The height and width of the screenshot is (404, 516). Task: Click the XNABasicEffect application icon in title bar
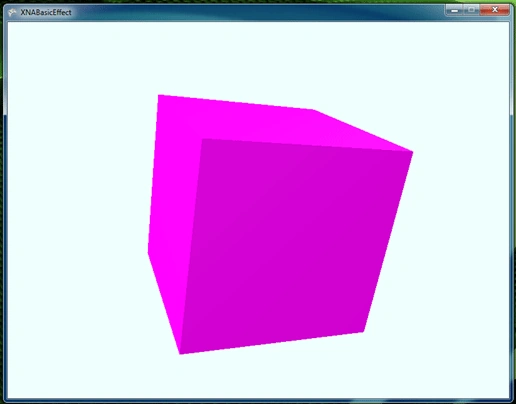[x=12, y=12]
